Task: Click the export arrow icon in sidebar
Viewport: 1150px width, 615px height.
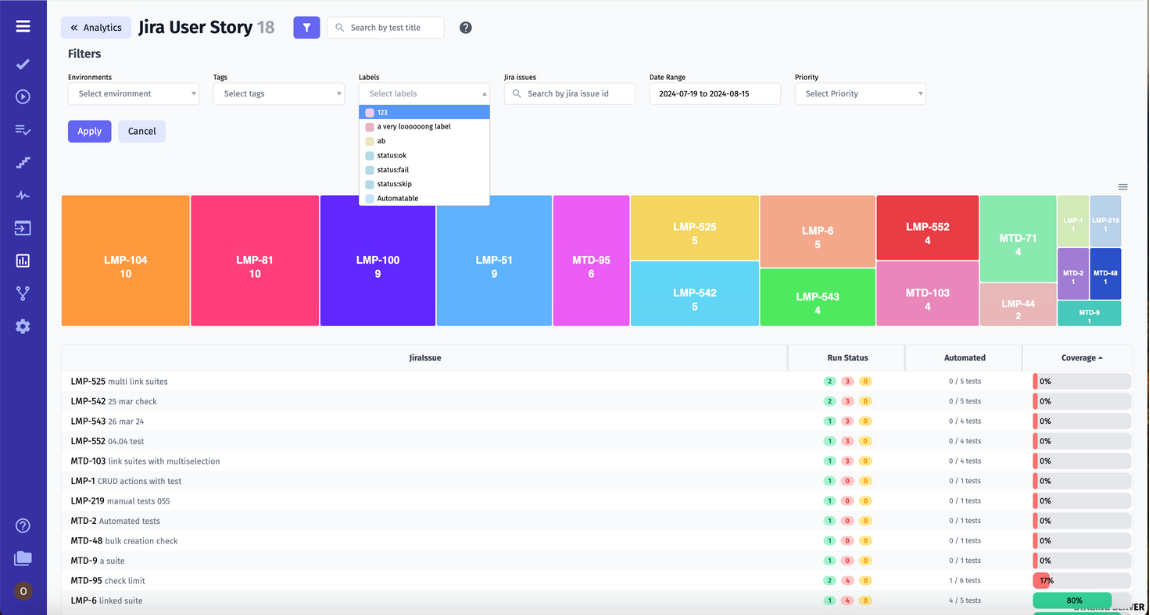Action: click(22, 228)
